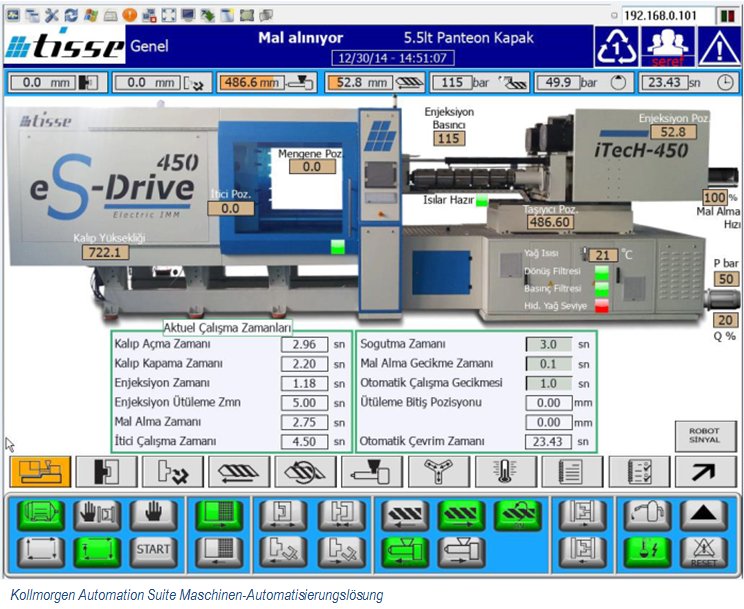This screenshot has height=609, width=744.
Task: Click the new window icon with star
Action: [x=227, y=15]
